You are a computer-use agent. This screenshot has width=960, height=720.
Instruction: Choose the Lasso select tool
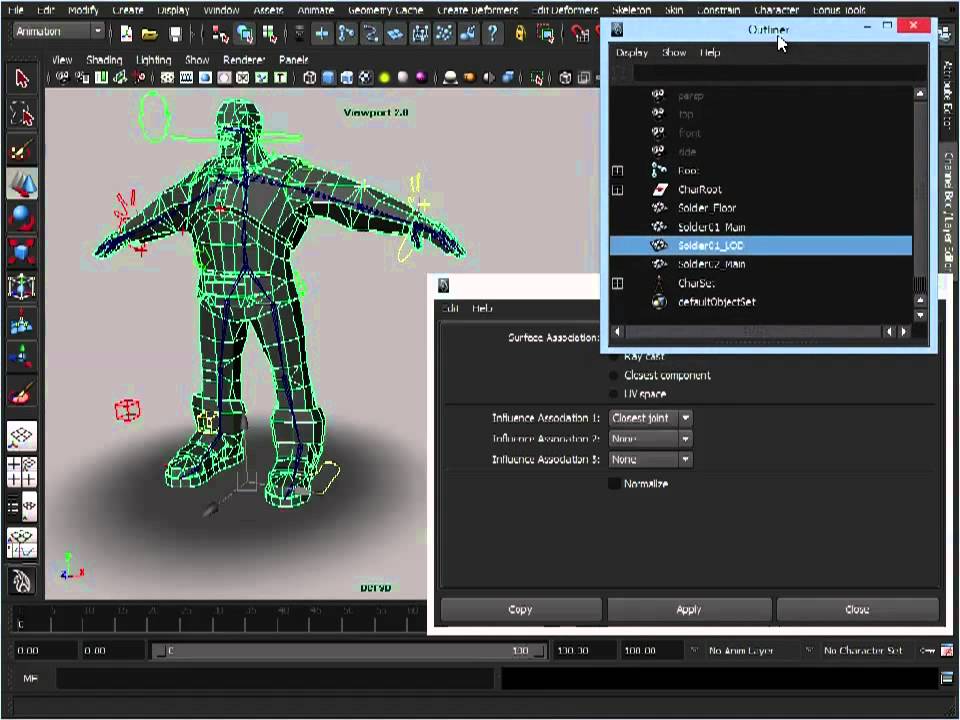pos(22,114)
